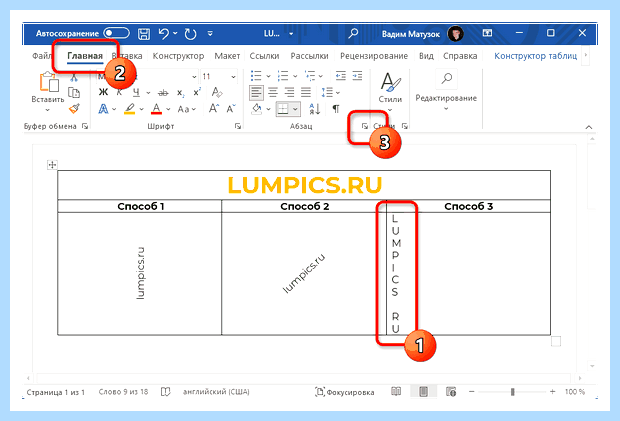
Task: Open the Макет tab
Action: (227, 56)
